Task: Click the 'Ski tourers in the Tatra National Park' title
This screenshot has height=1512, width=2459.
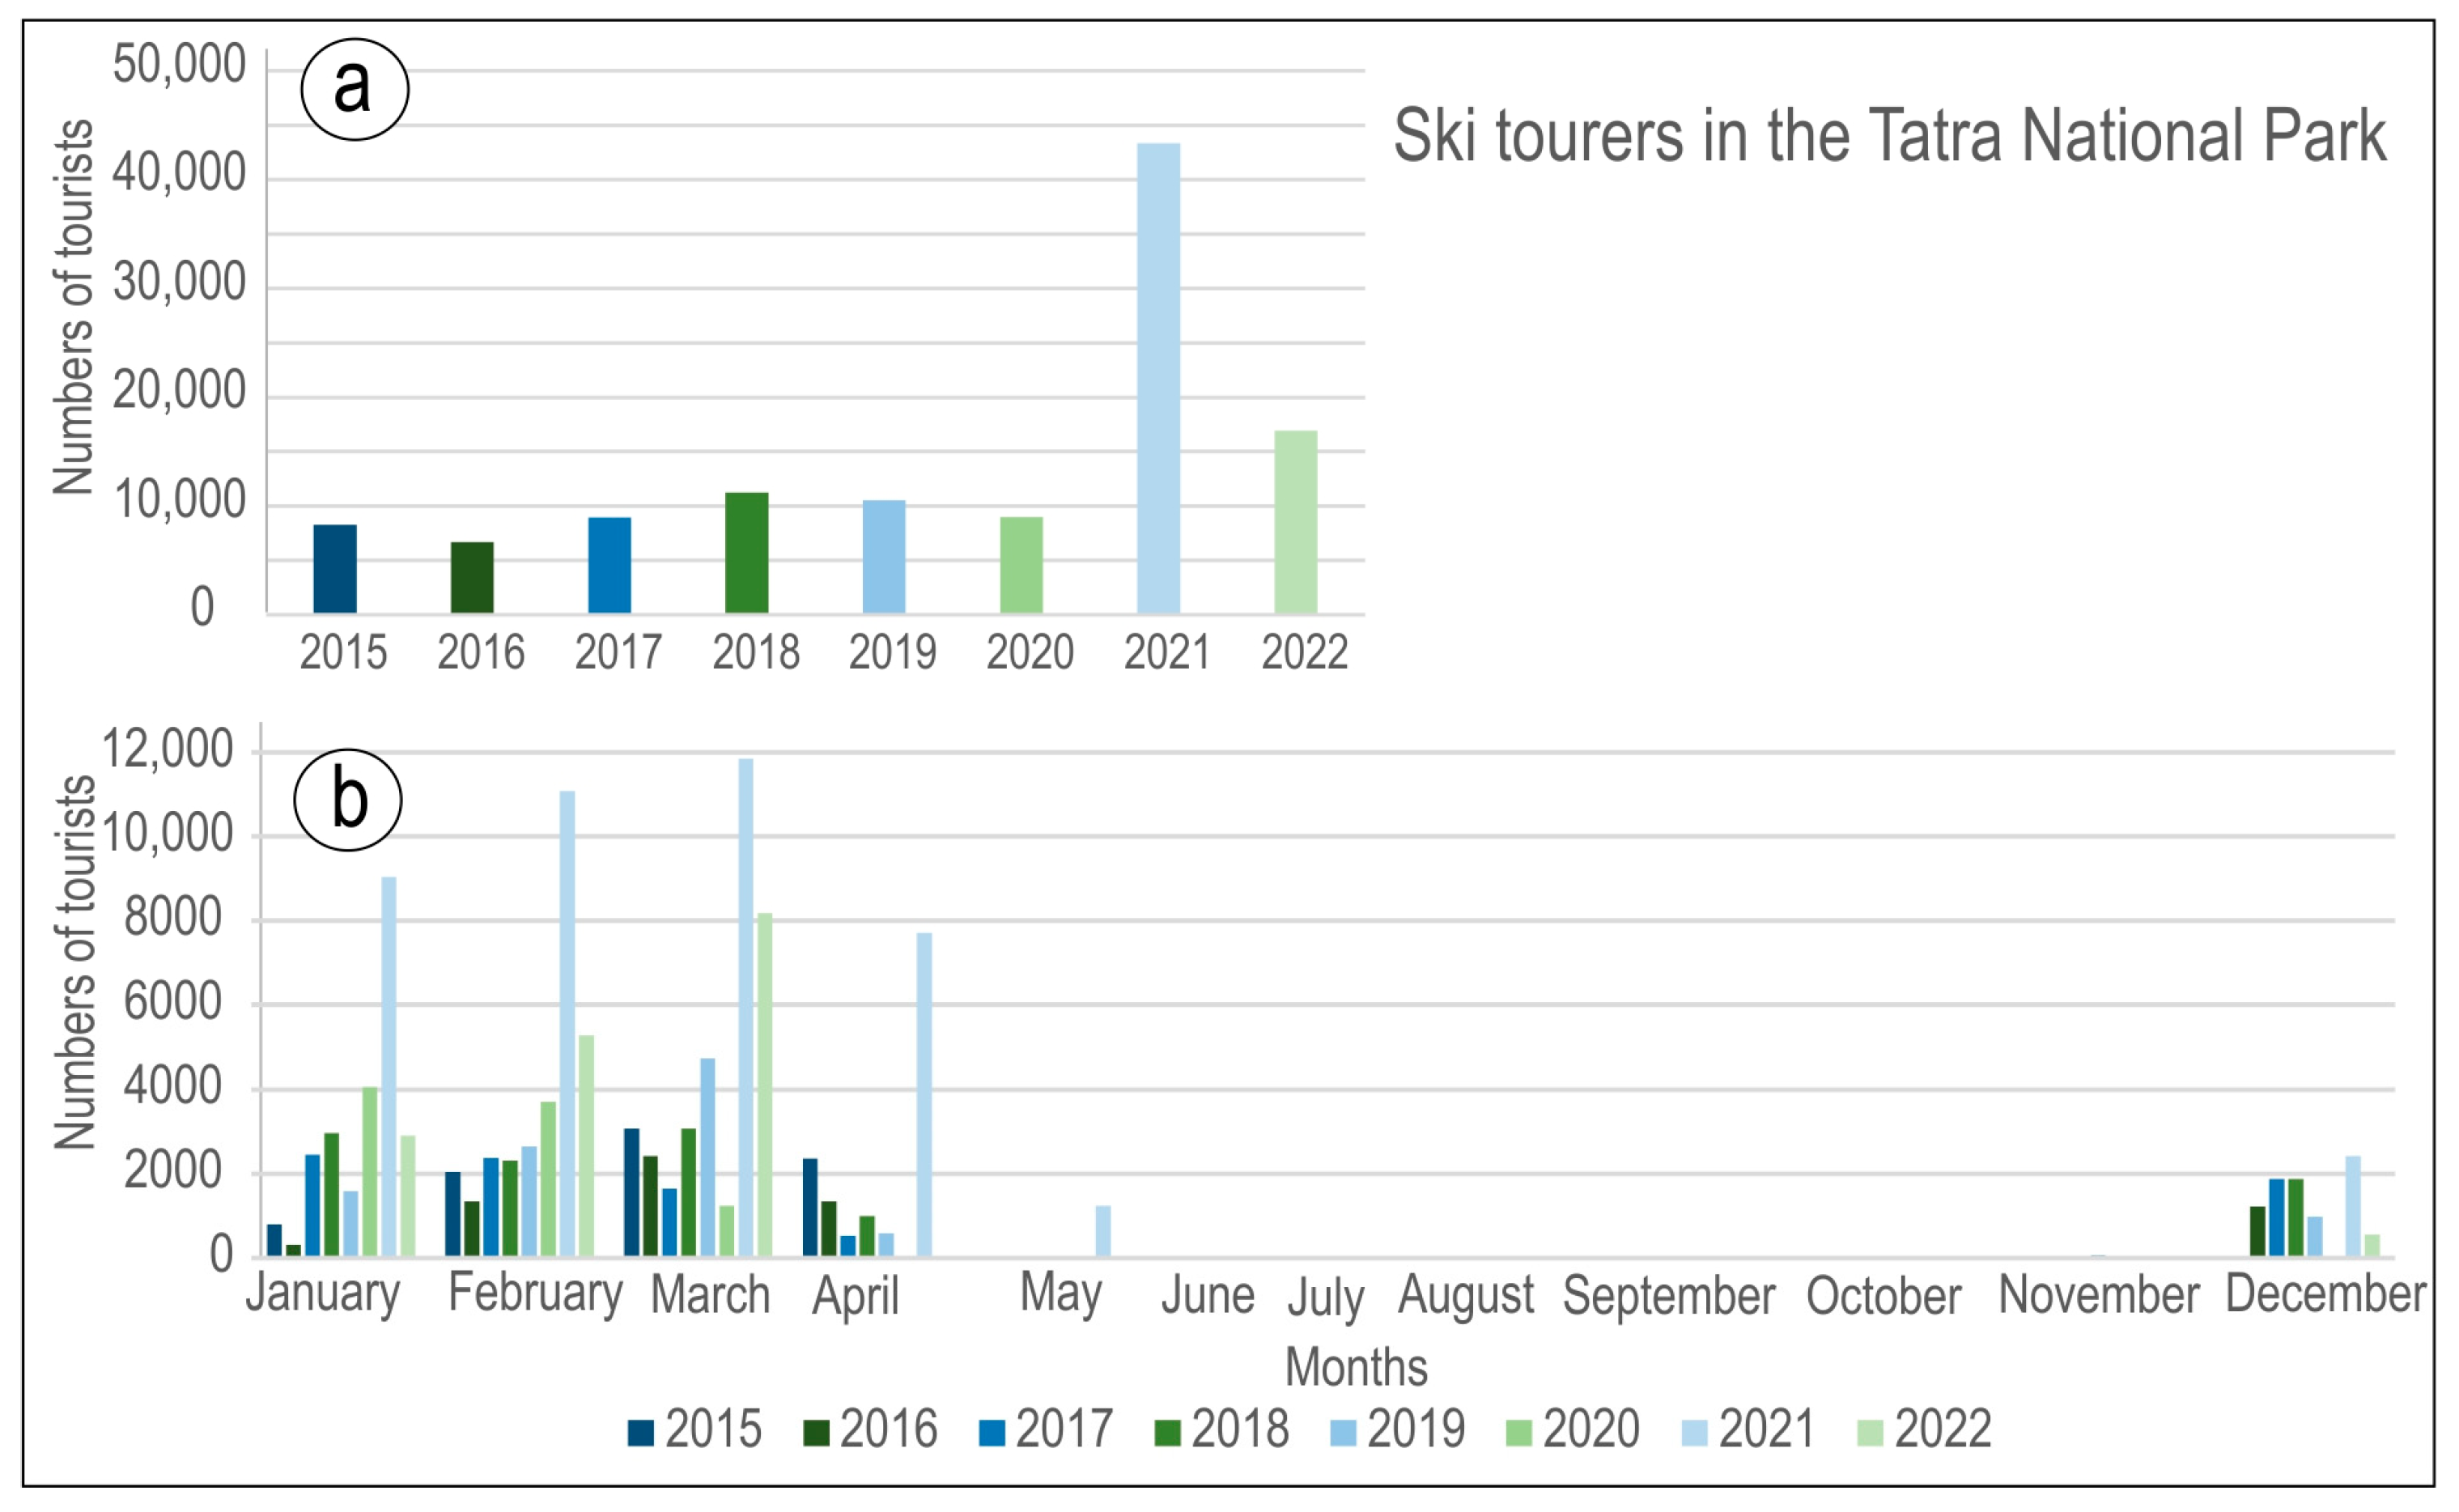Action: 1888,136
